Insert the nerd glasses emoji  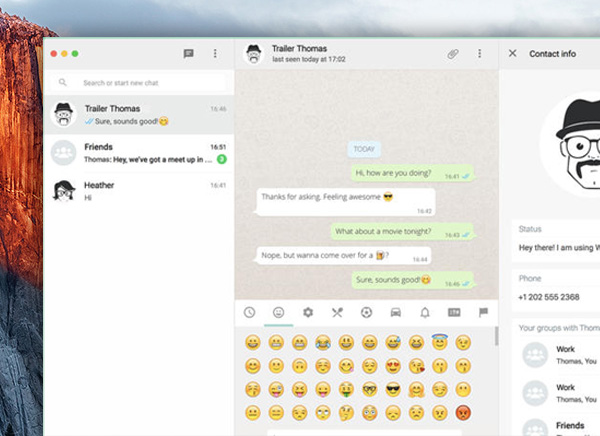(x=370, y=390)
